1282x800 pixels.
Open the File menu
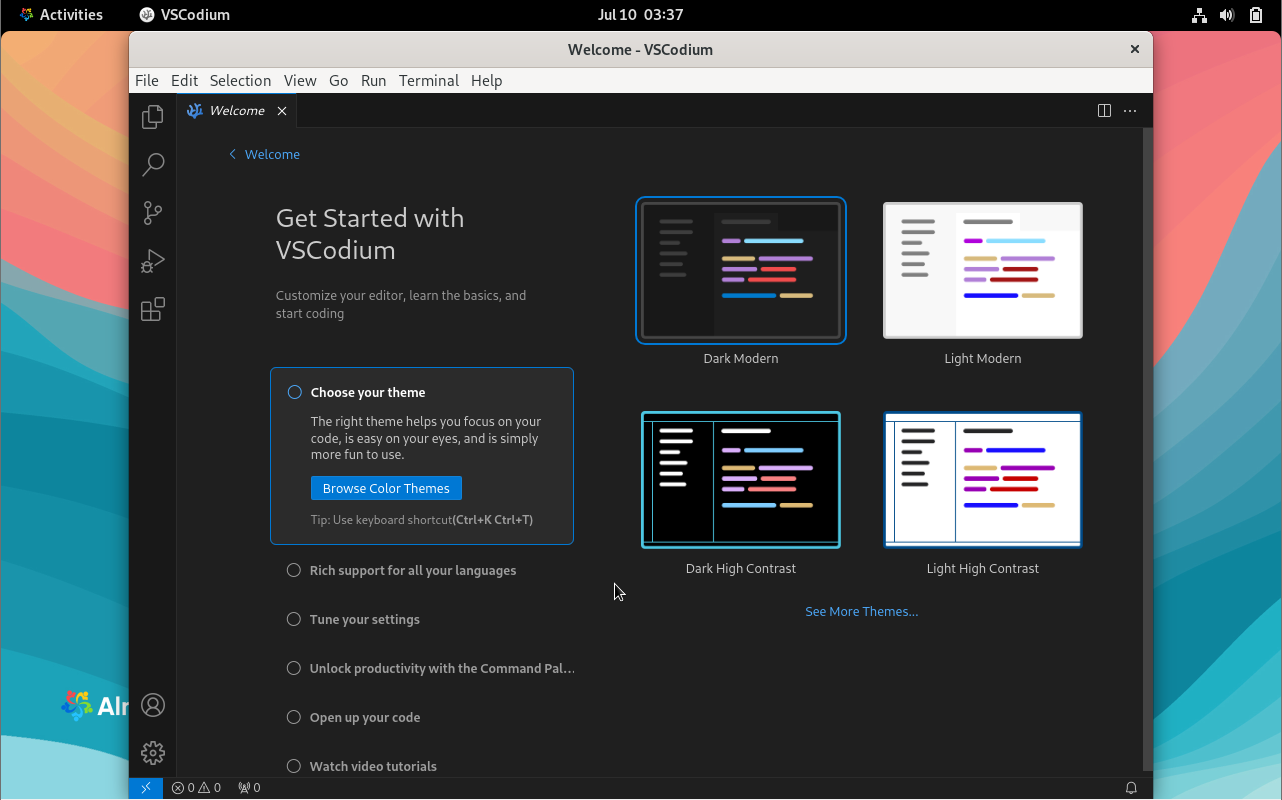(x=146, y=80)
